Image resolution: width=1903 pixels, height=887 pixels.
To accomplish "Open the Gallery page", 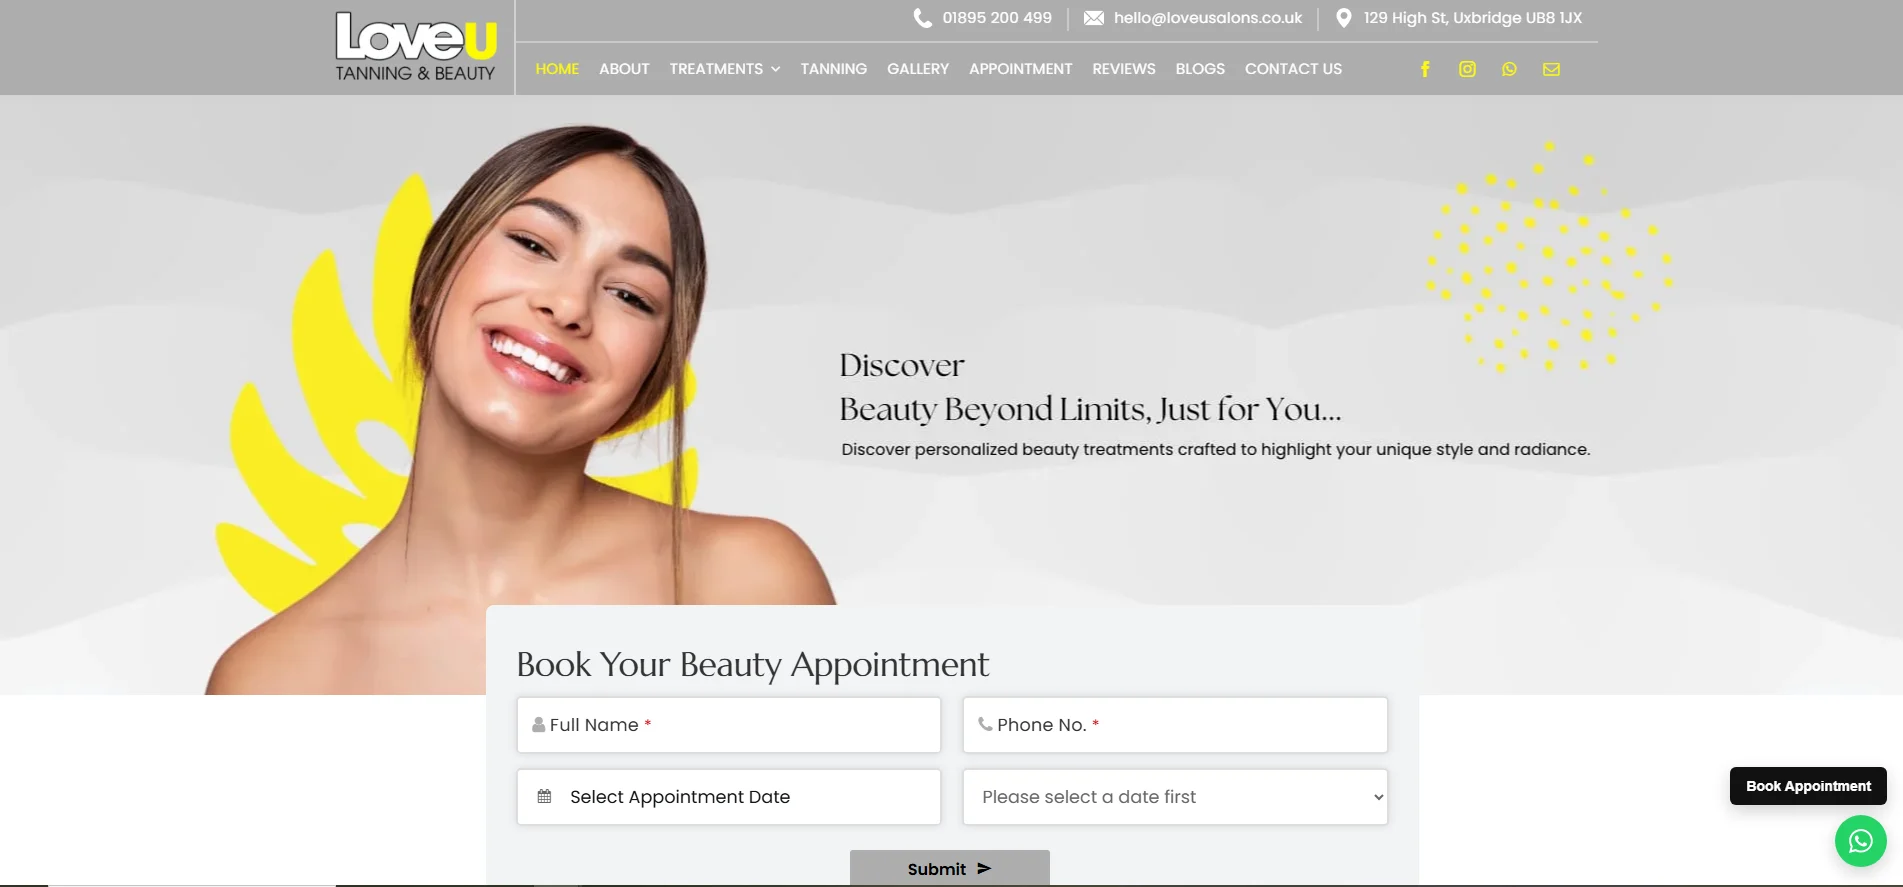I will [917, 69].
